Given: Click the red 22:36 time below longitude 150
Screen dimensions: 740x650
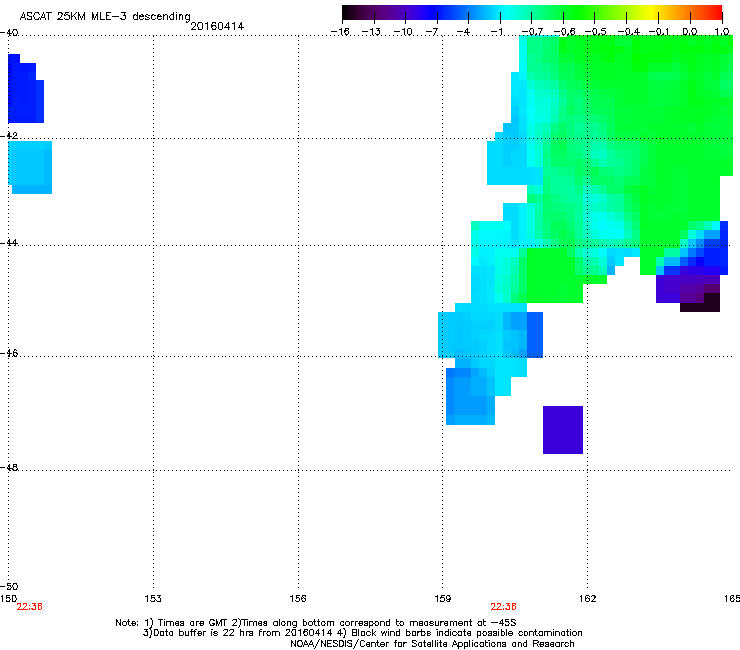Looking at the screenshot, I should click(29, 607).
